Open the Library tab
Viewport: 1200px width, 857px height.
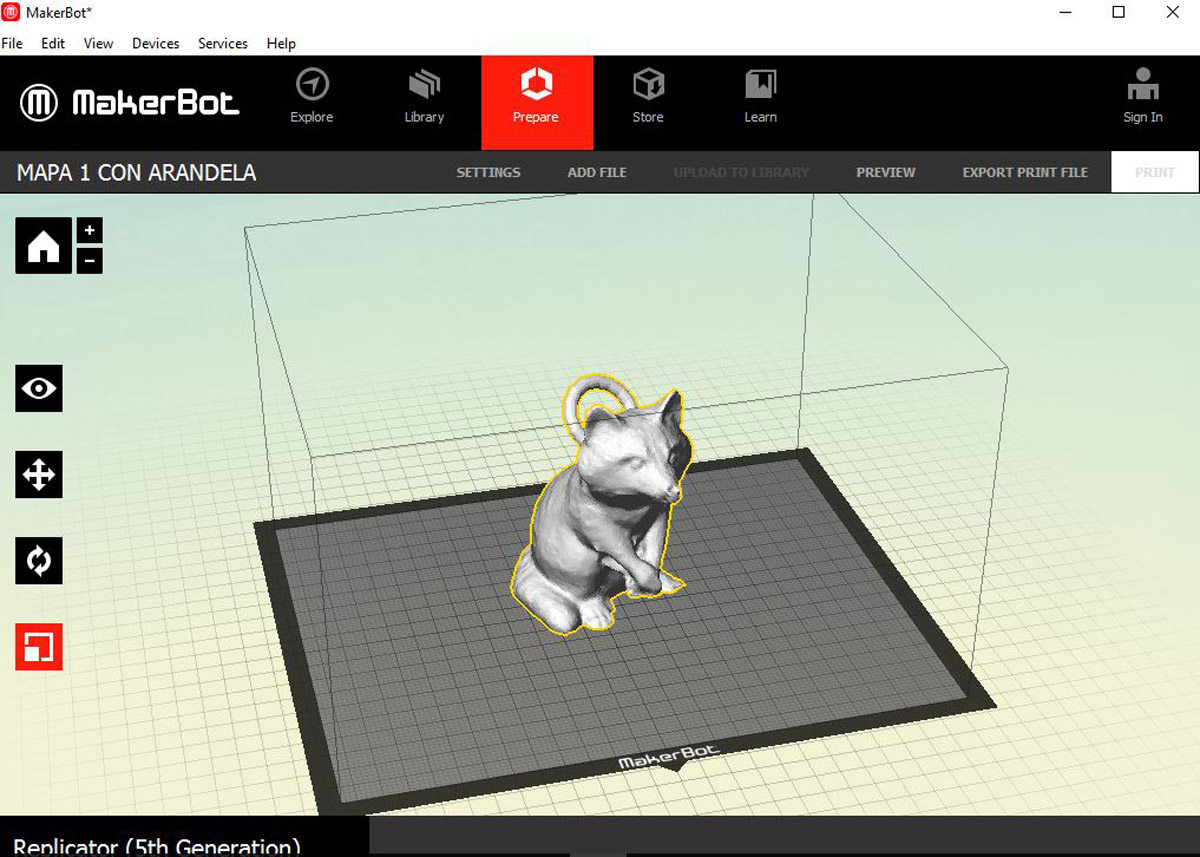click(x=424, y=97)
